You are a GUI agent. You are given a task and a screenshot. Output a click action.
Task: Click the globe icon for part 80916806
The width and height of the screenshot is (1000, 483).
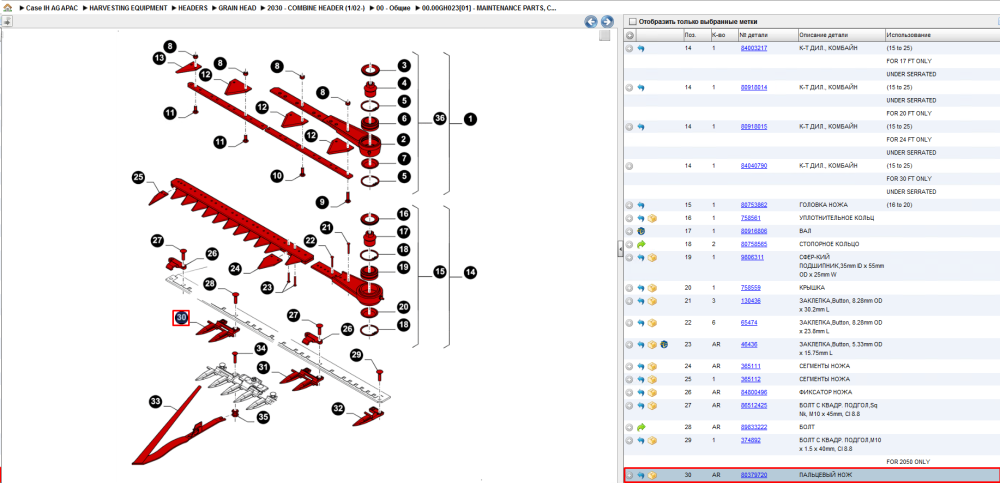641,231
